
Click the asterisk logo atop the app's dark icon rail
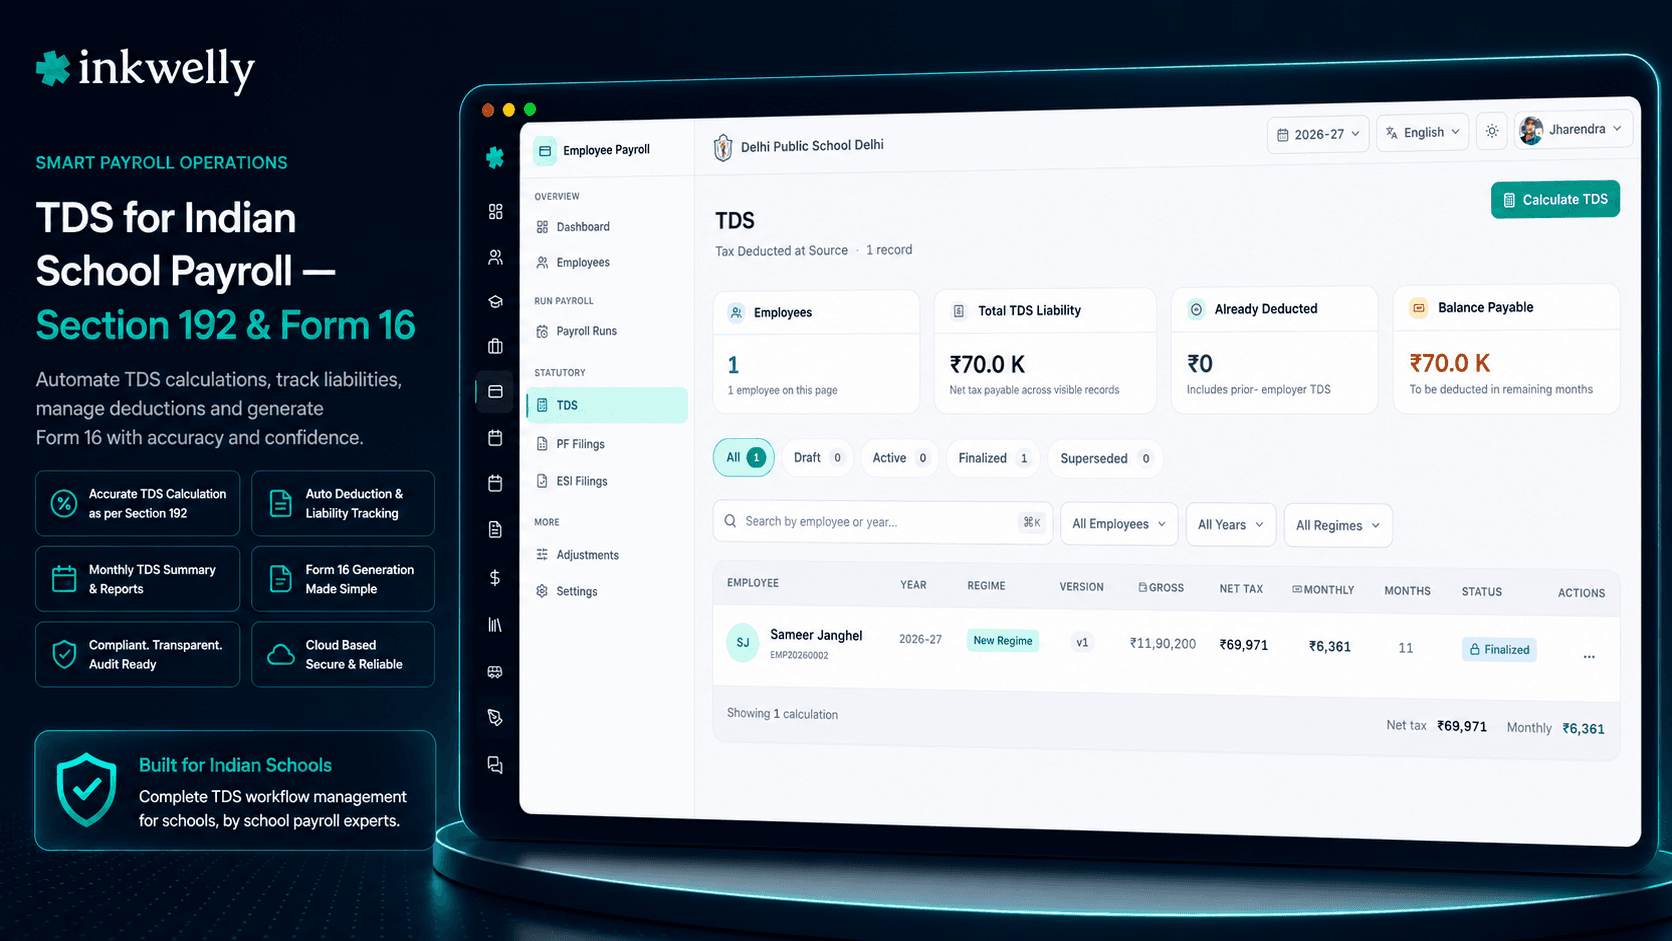tap(495, 157)
